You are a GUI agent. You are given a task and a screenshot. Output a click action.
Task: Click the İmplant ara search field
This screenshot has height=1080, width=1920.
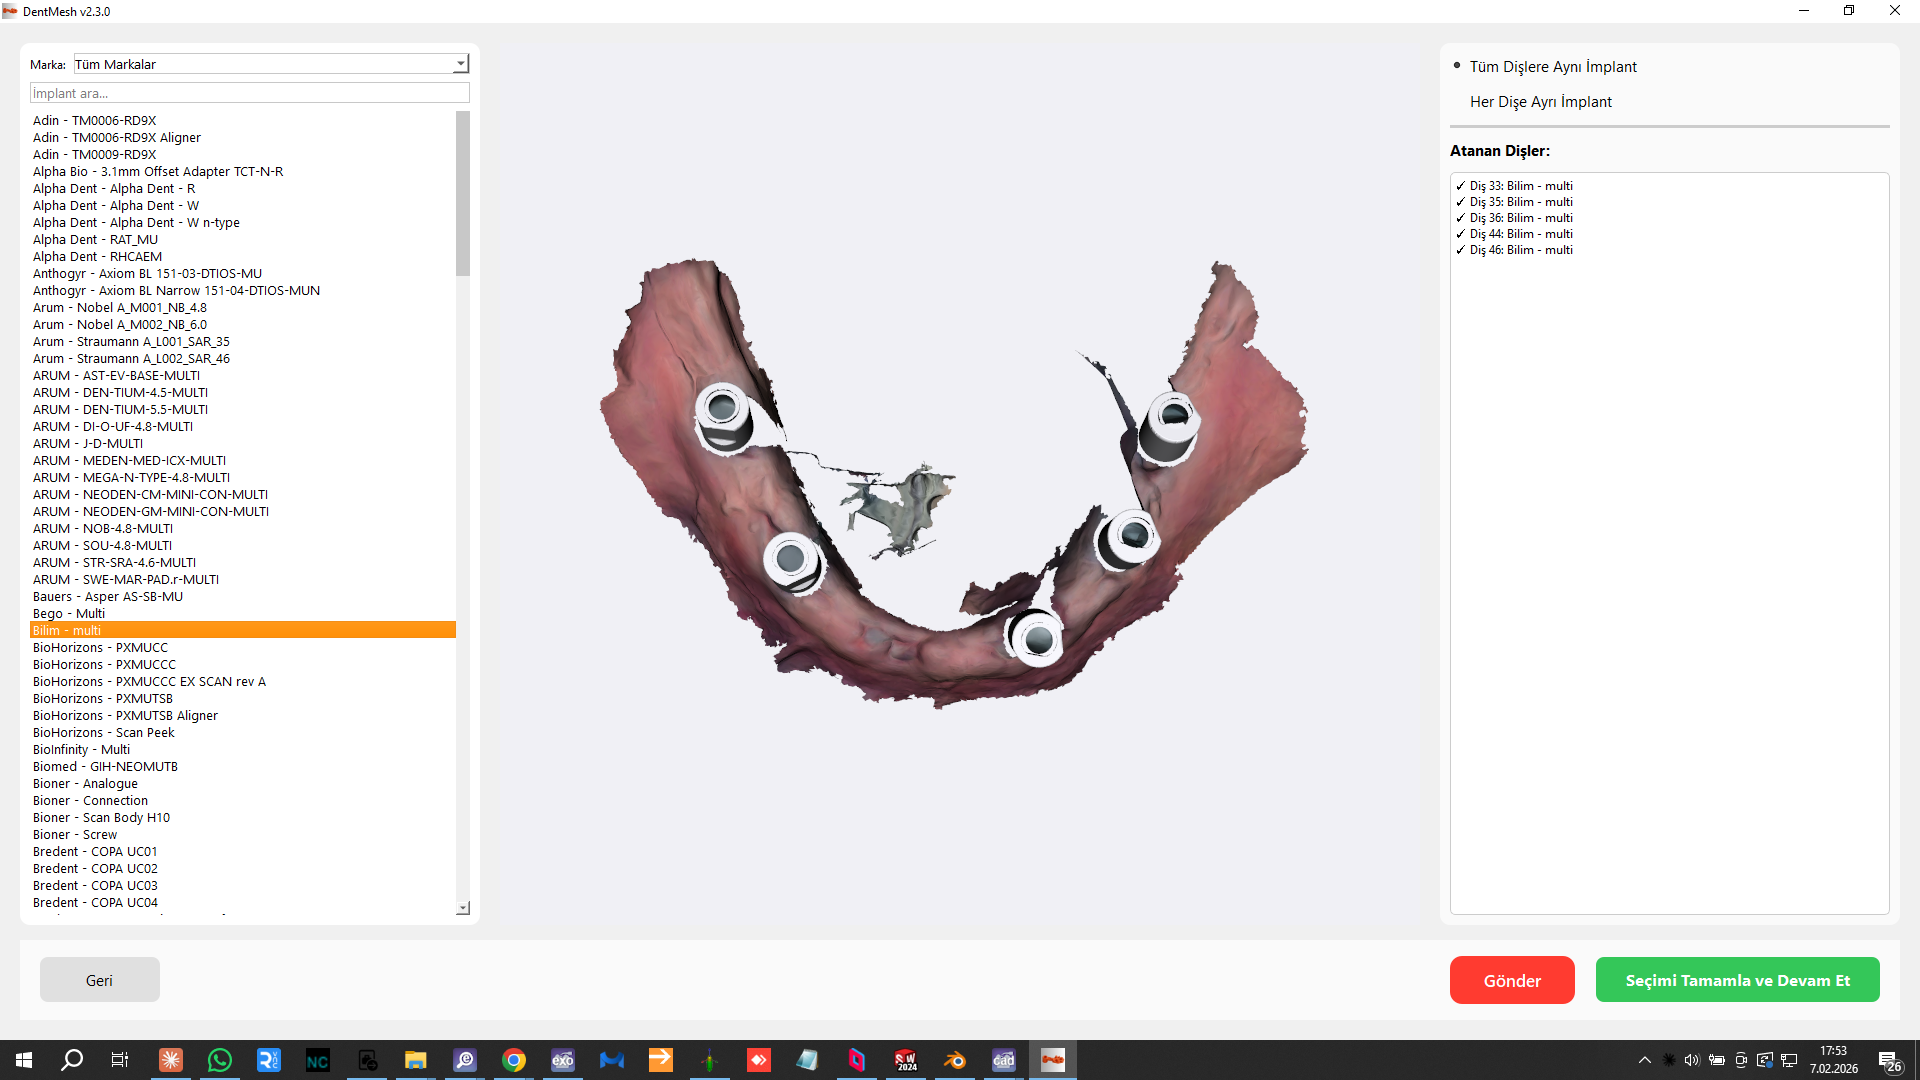[x=249, y=93]
